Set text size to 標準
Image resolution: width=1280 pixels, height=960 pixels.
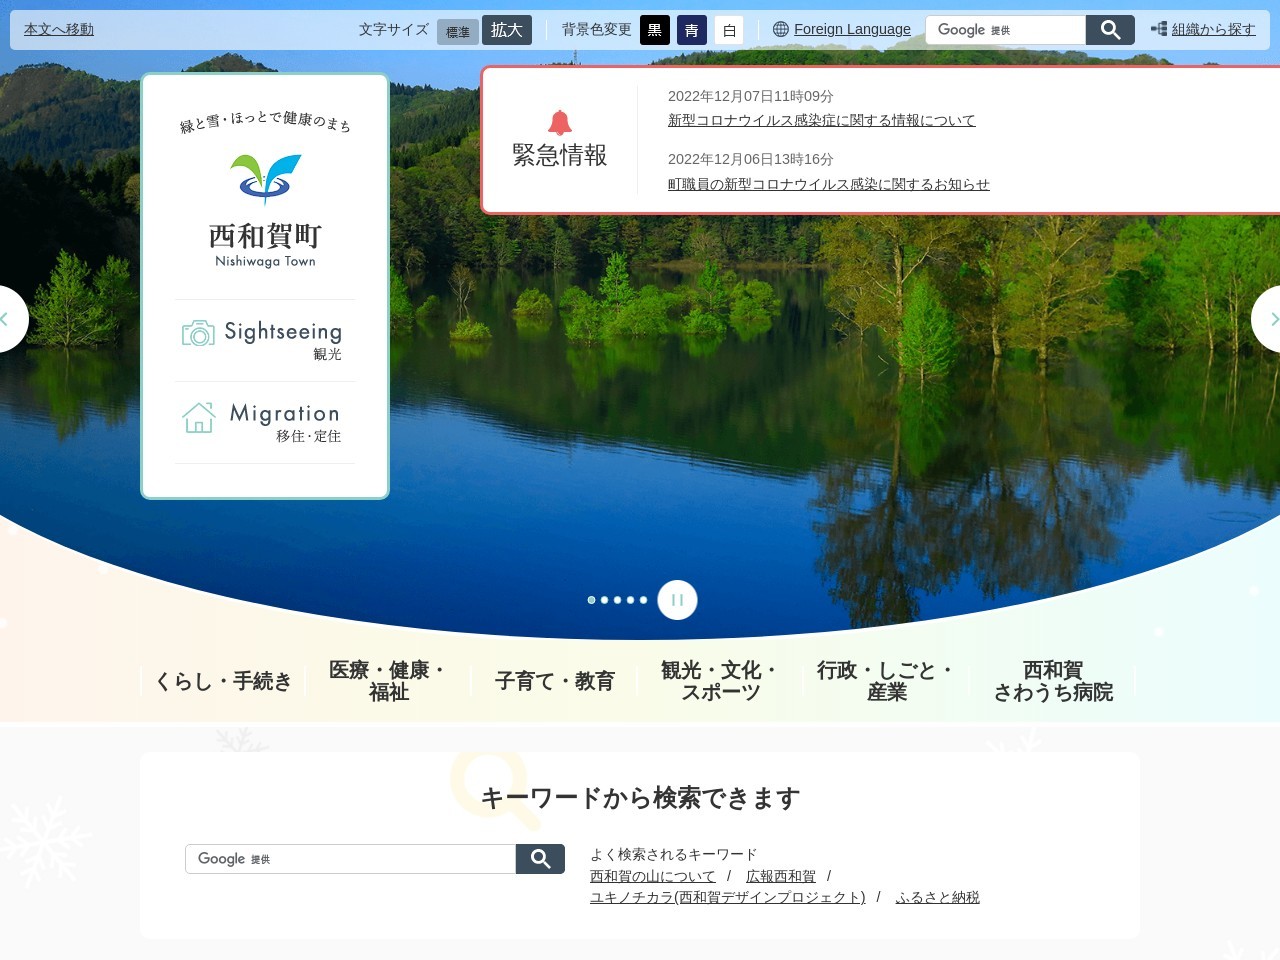pos(458,32)
